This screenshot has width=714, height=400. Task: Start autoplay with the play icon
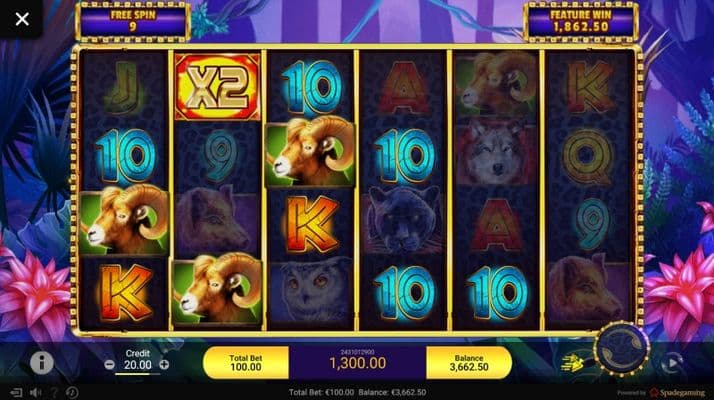pyautogui.click(x=673, y=363)
